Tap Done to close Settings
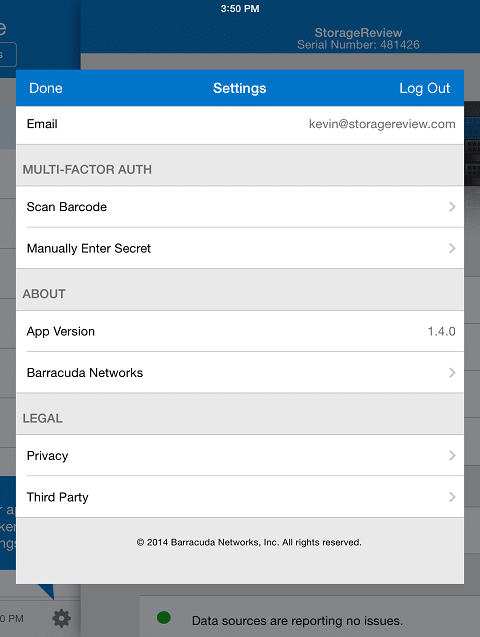The image size is (480, 637). (x=46, y=88)
